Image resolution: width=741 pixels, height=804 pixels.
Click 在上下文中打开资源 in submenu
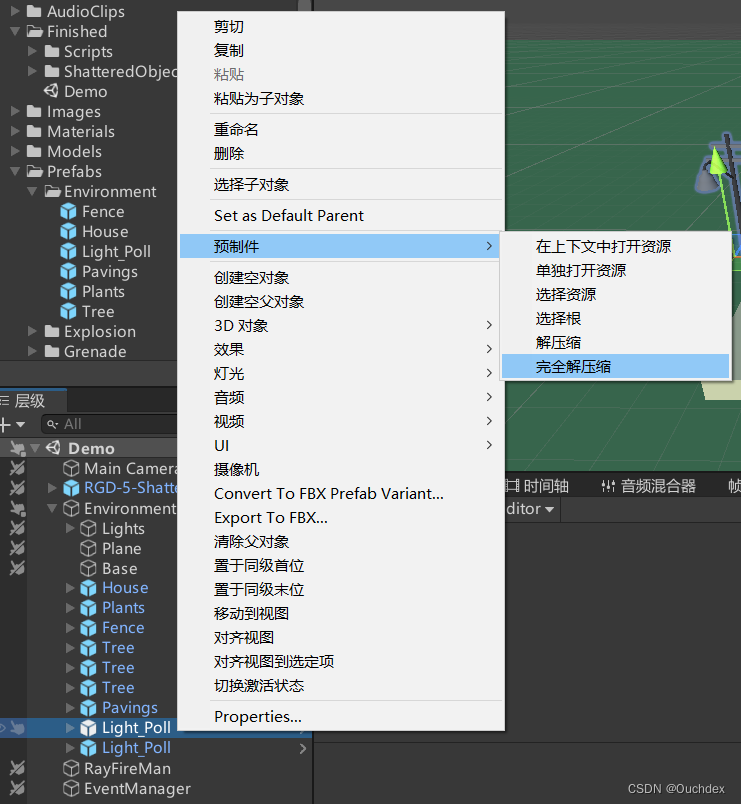615,247
